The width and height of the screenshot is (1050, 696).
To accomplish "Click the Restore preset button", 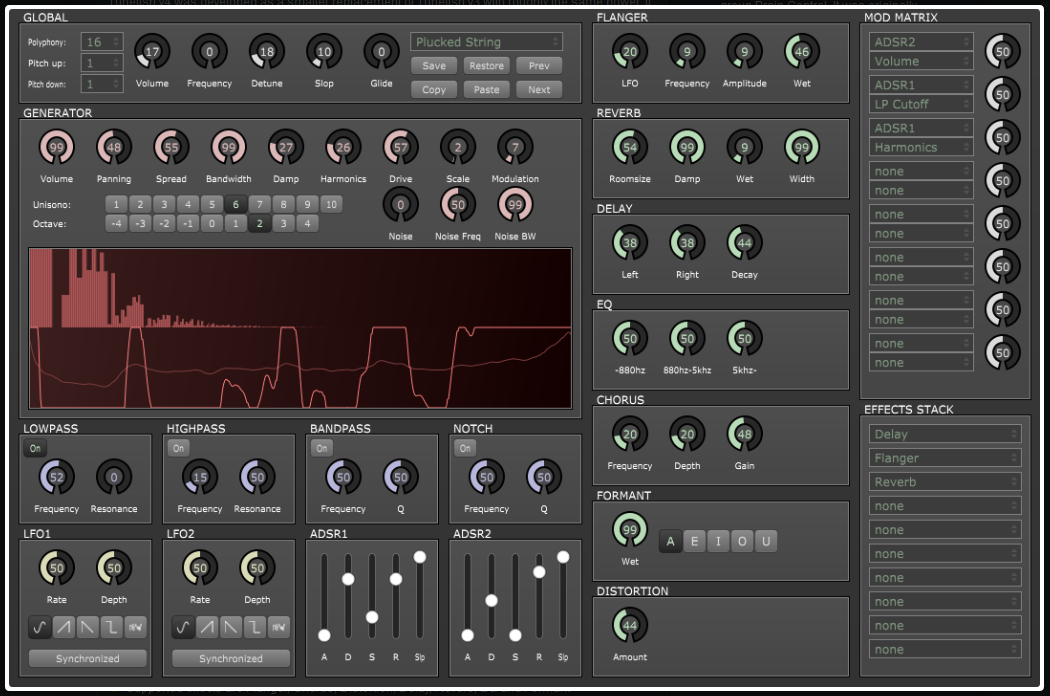I will tap(487, 65).
